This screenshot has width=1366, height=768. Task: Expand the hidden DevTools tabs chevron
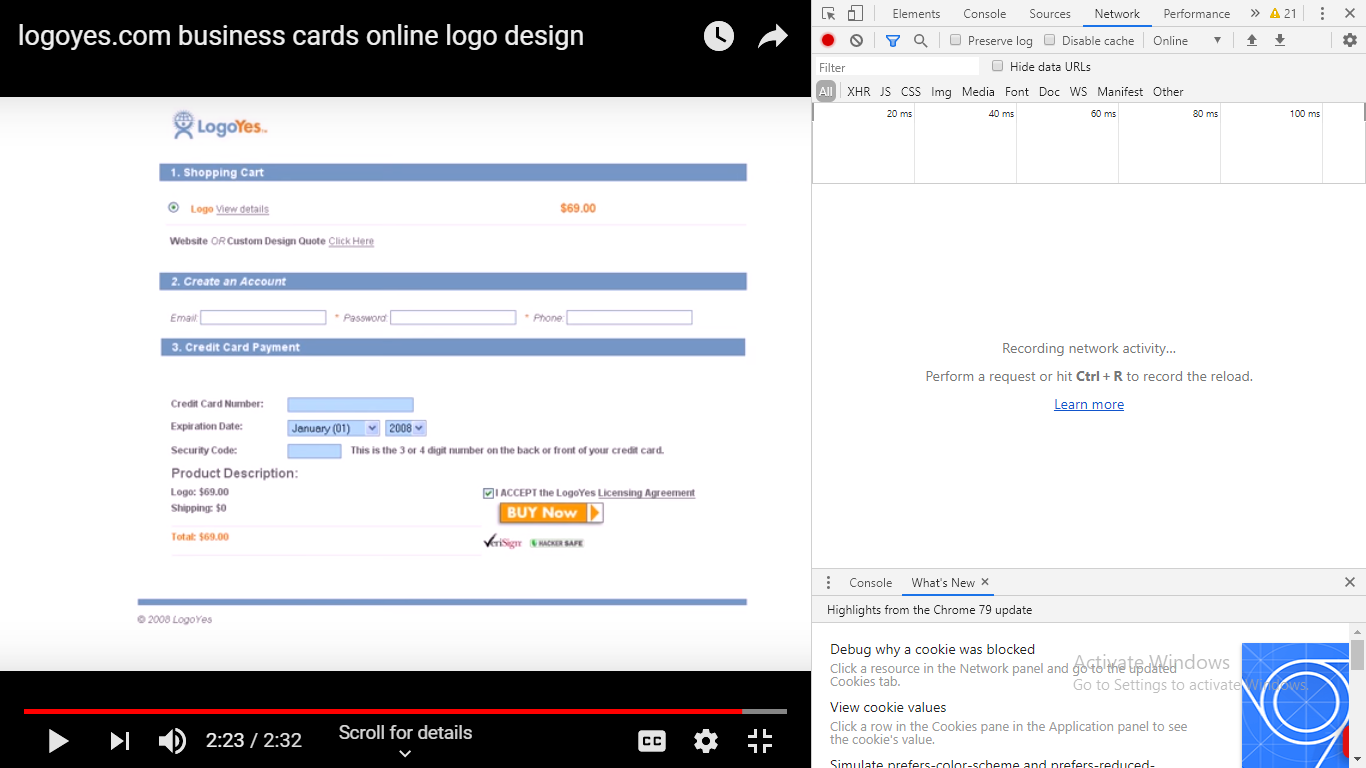tap(1255, 14)
